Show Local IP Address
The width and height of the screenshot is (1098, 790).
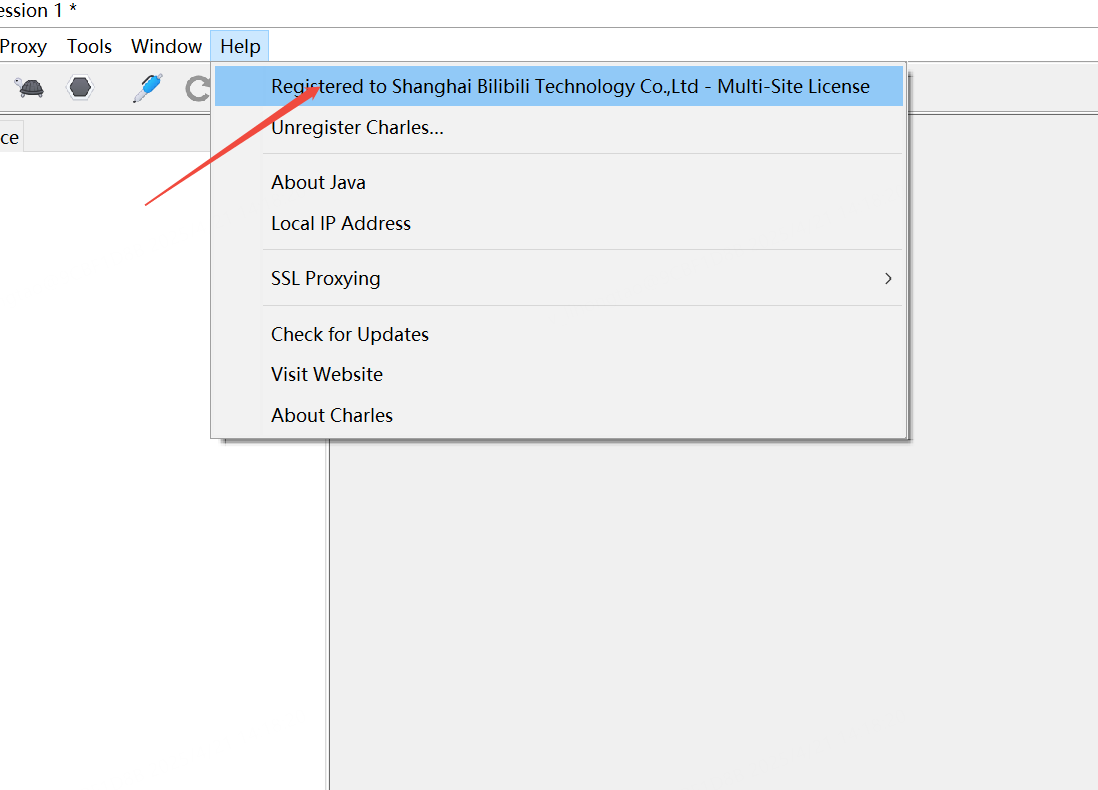[559, 223]
